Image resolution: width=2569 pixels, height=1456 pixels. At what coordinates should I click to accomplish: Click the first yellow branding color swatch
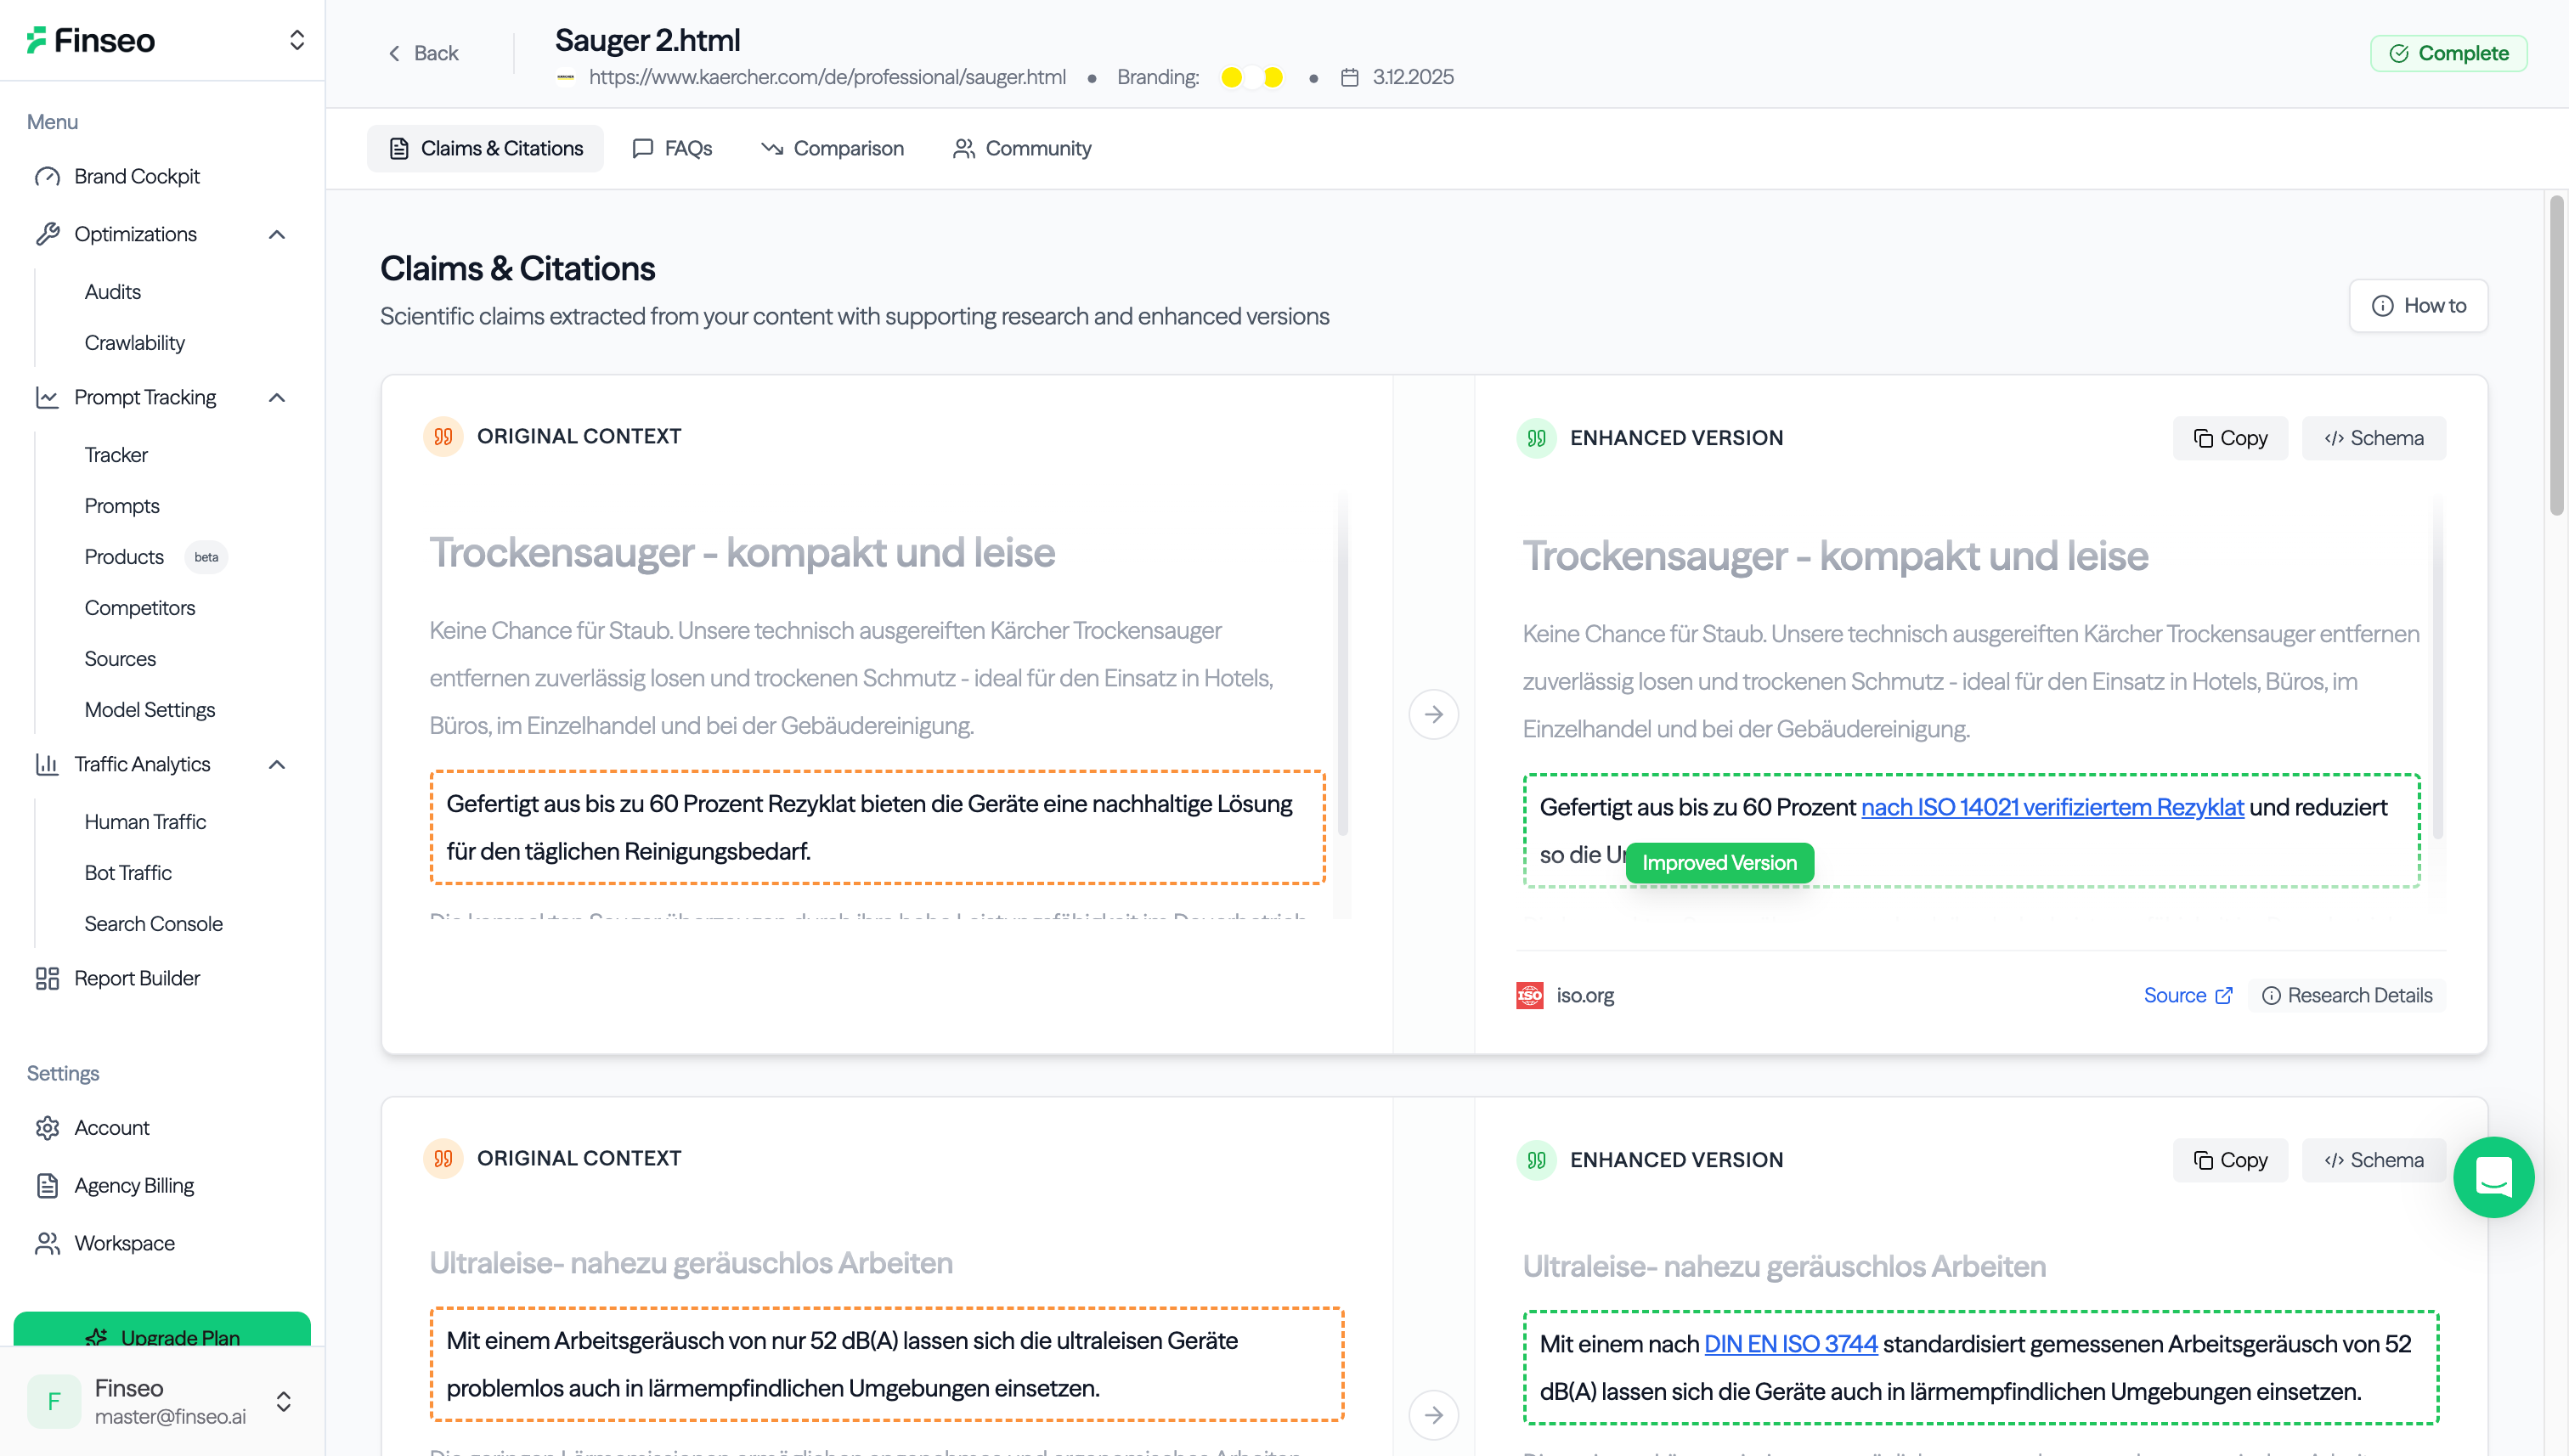pos(1231,77)
